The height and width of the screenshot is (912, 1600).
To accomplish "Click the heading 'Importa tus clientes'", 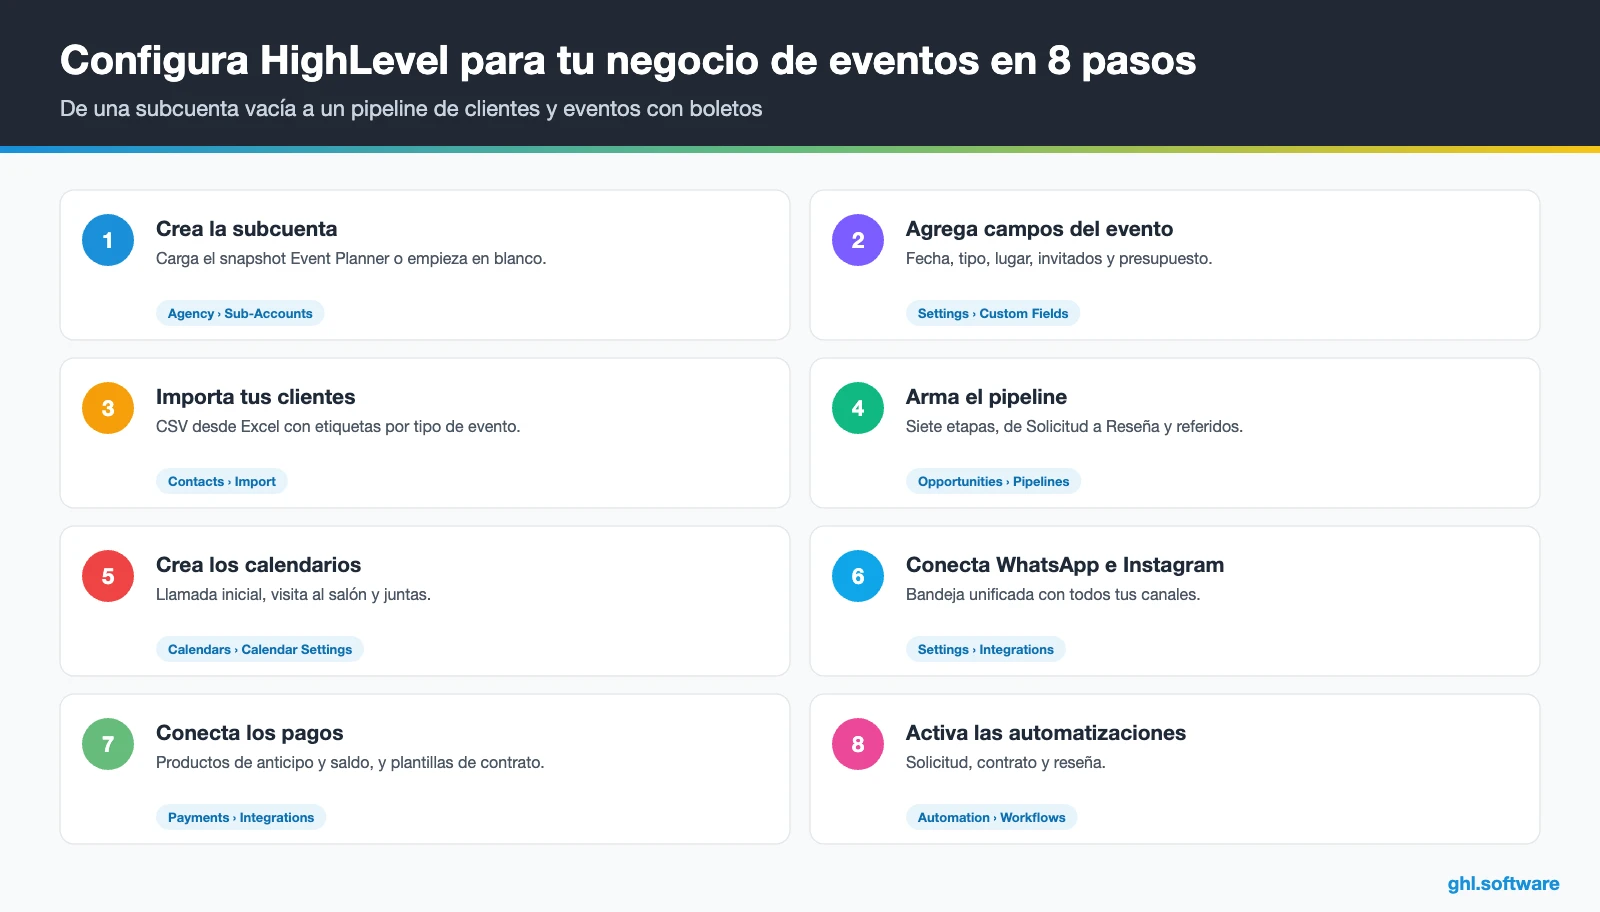I will click(x=255, y=397).
